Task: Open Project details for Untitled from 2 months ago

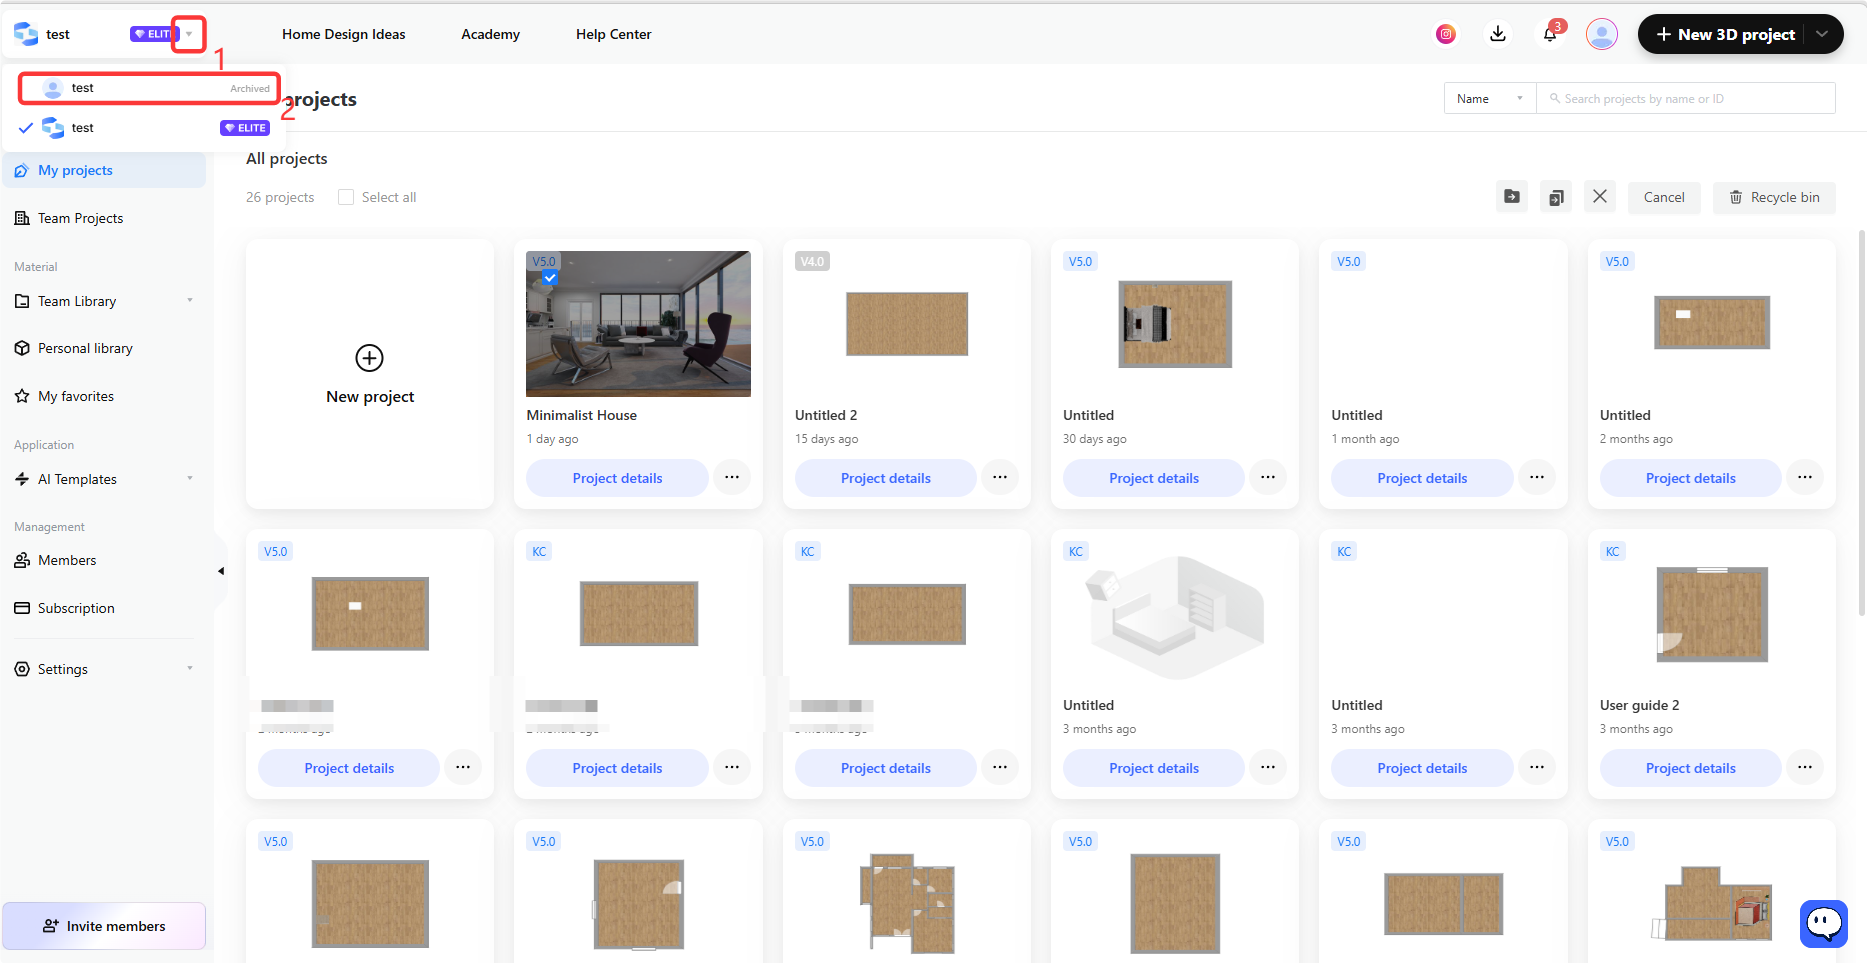Action: (1690, 478)
